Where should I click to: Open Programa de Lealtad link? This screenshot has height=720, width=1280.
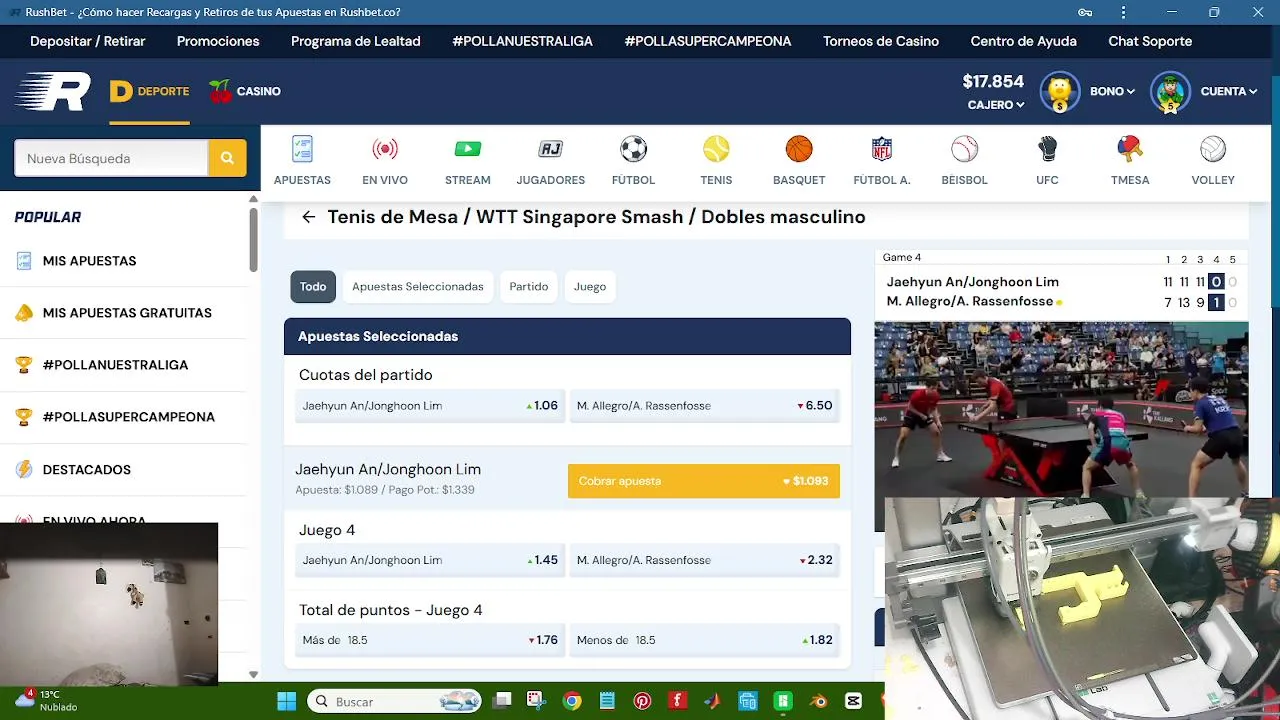pos(356,41)
